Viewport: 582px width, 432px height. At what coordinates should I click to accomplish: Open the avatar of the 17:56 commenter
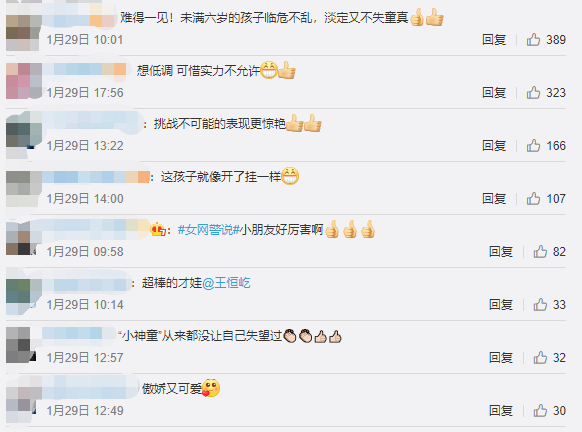click(x=24, y=81)
